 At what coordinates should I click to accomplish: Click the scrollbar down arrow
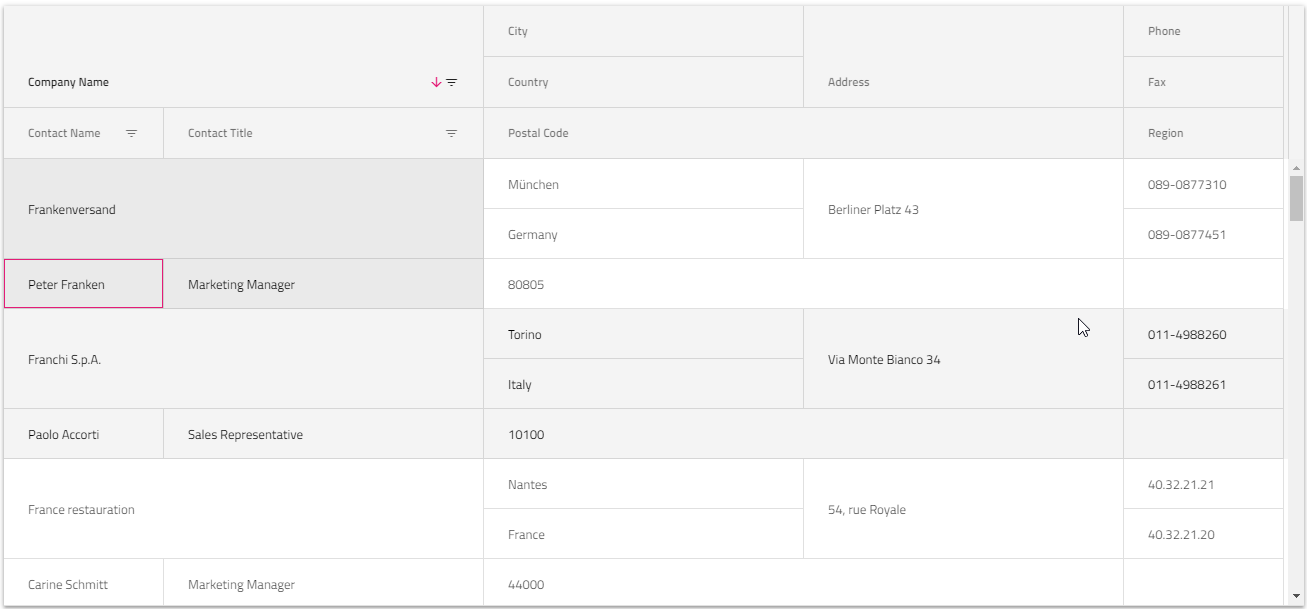pyautogui.click(x=1296, y=596)
